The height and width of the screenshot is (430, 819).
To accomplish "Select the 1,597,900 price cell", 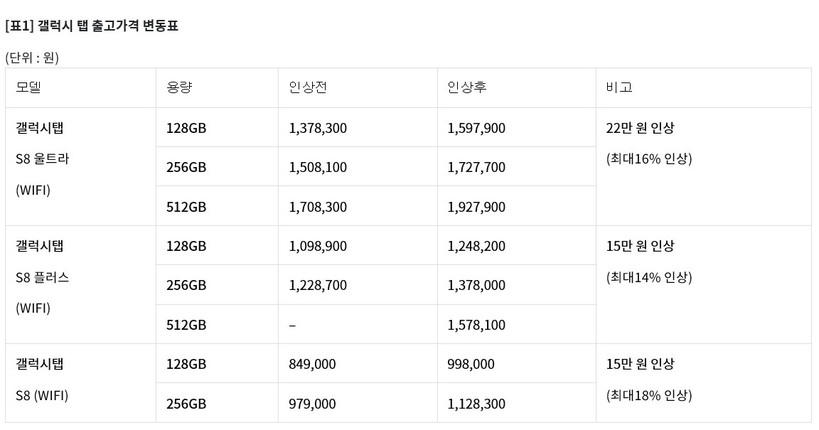I will click(476, 128).
